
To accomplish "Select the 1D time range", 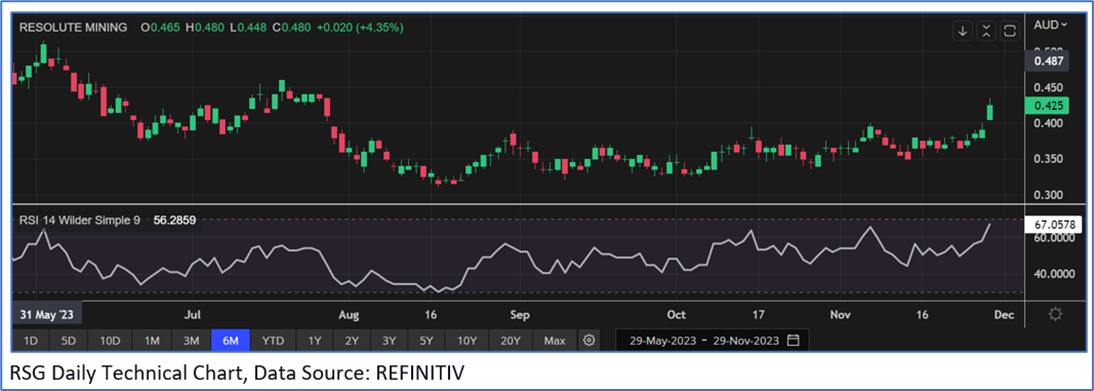I will click(31, 341).
